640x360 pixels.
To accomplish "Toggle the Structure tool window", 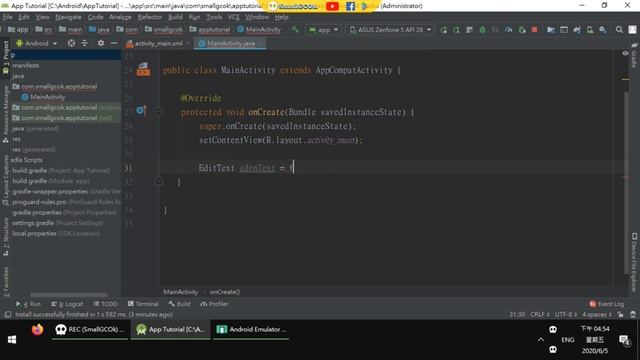I will point(6,237).
